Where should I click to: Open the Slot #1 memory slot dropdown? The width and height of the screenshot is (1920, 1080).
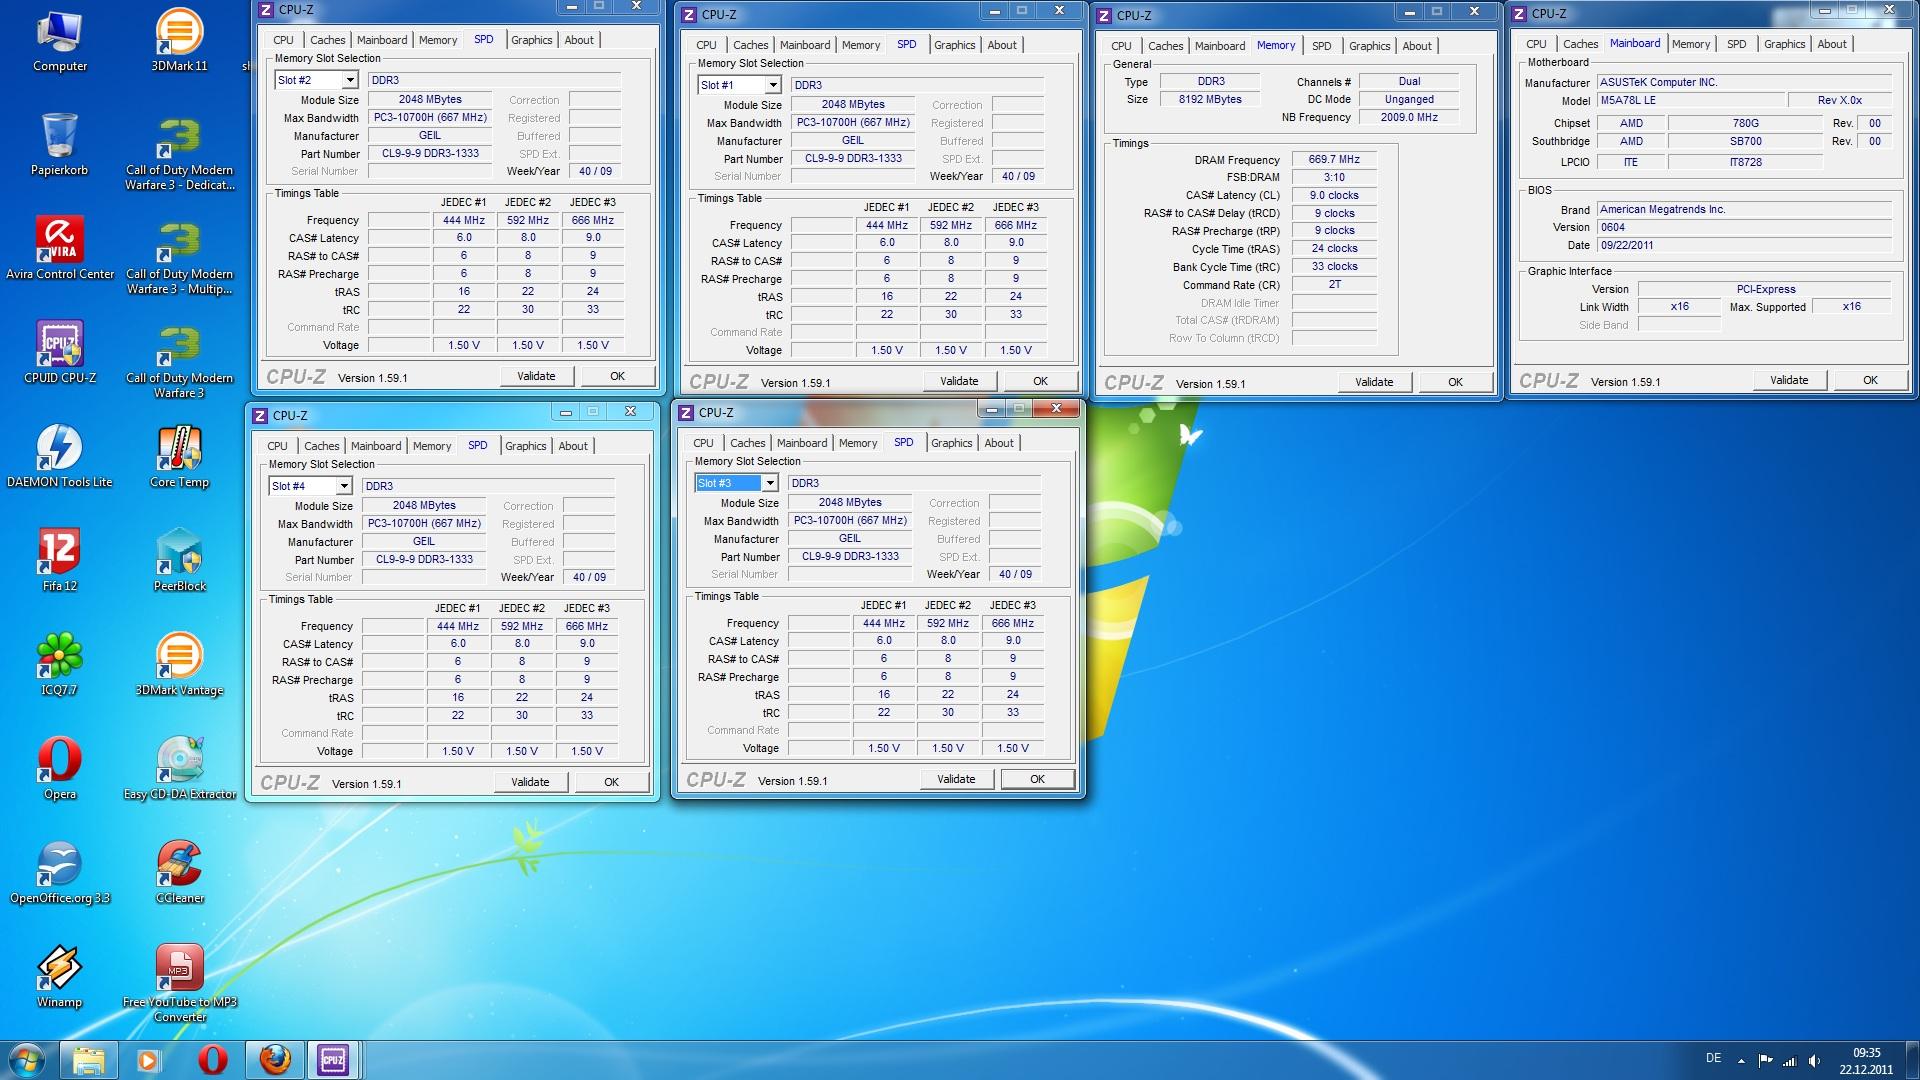(774, 85)
